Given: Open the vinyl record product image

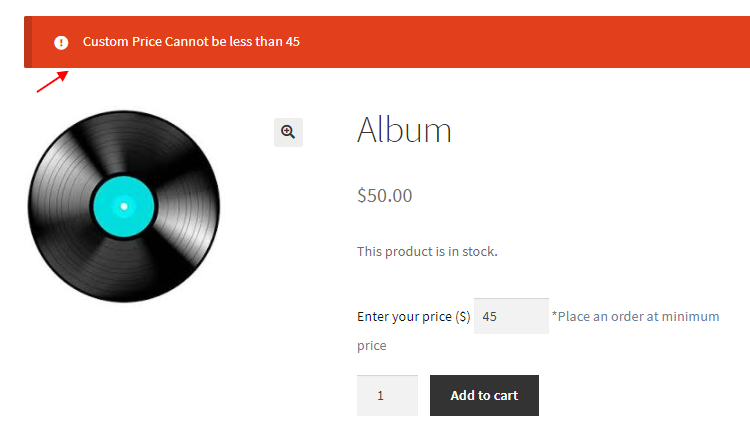Looking at the screenshot, I should point(124,207).
